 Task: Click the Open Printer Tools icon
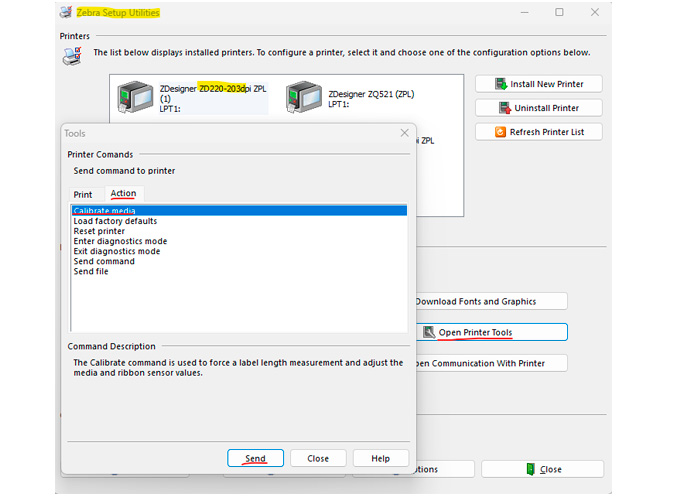point(429,332)
